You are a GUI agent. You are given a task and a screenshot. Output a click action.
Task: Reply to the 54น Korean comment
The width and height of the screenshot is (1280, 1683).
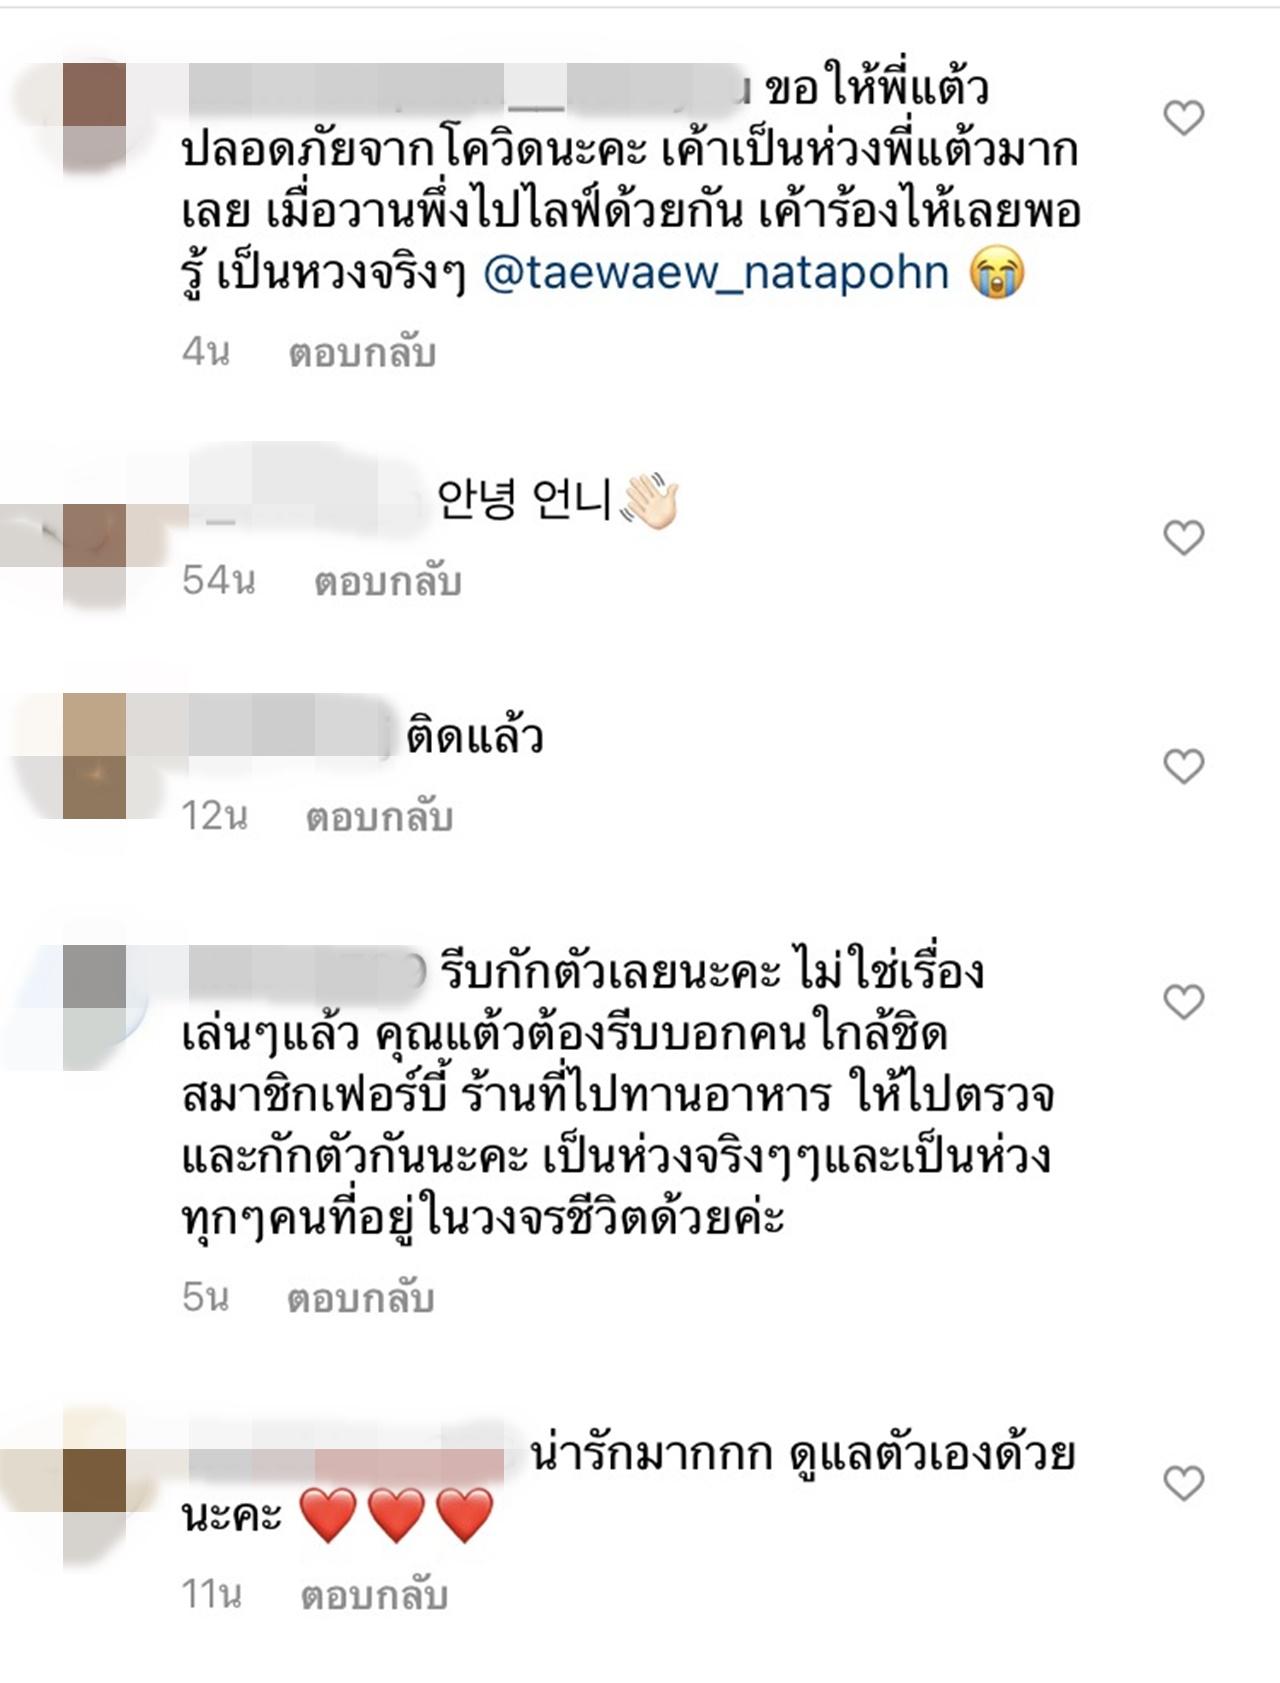388,581
